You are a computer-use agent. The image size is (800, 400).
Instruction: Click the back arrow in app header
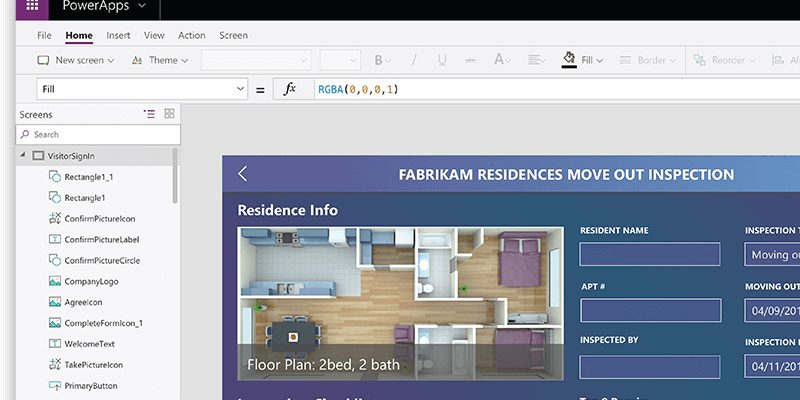[243, 174]
